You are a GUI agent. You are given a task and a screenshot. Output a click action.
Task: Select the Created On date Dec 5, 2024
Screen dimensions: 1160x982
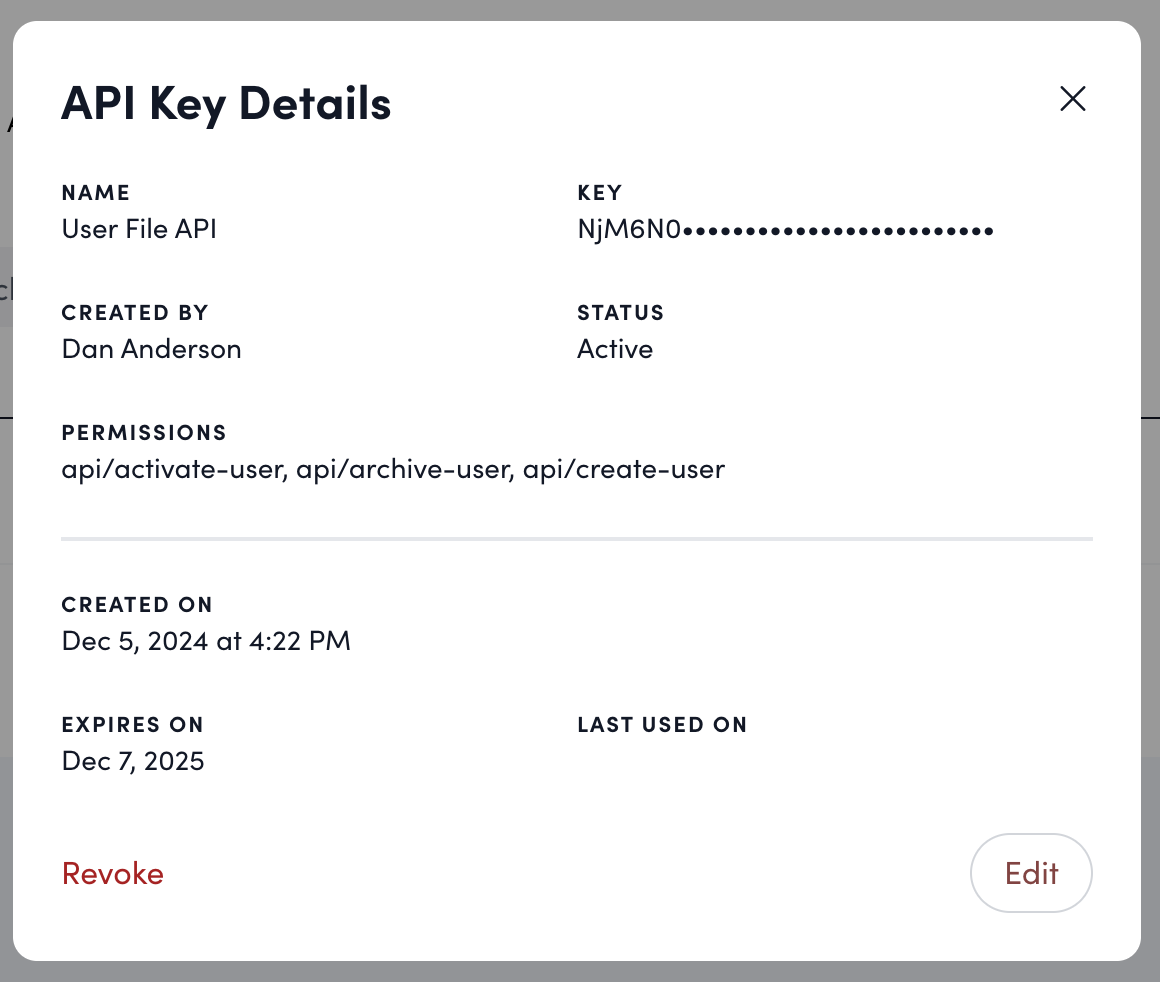tap(205, 641)
